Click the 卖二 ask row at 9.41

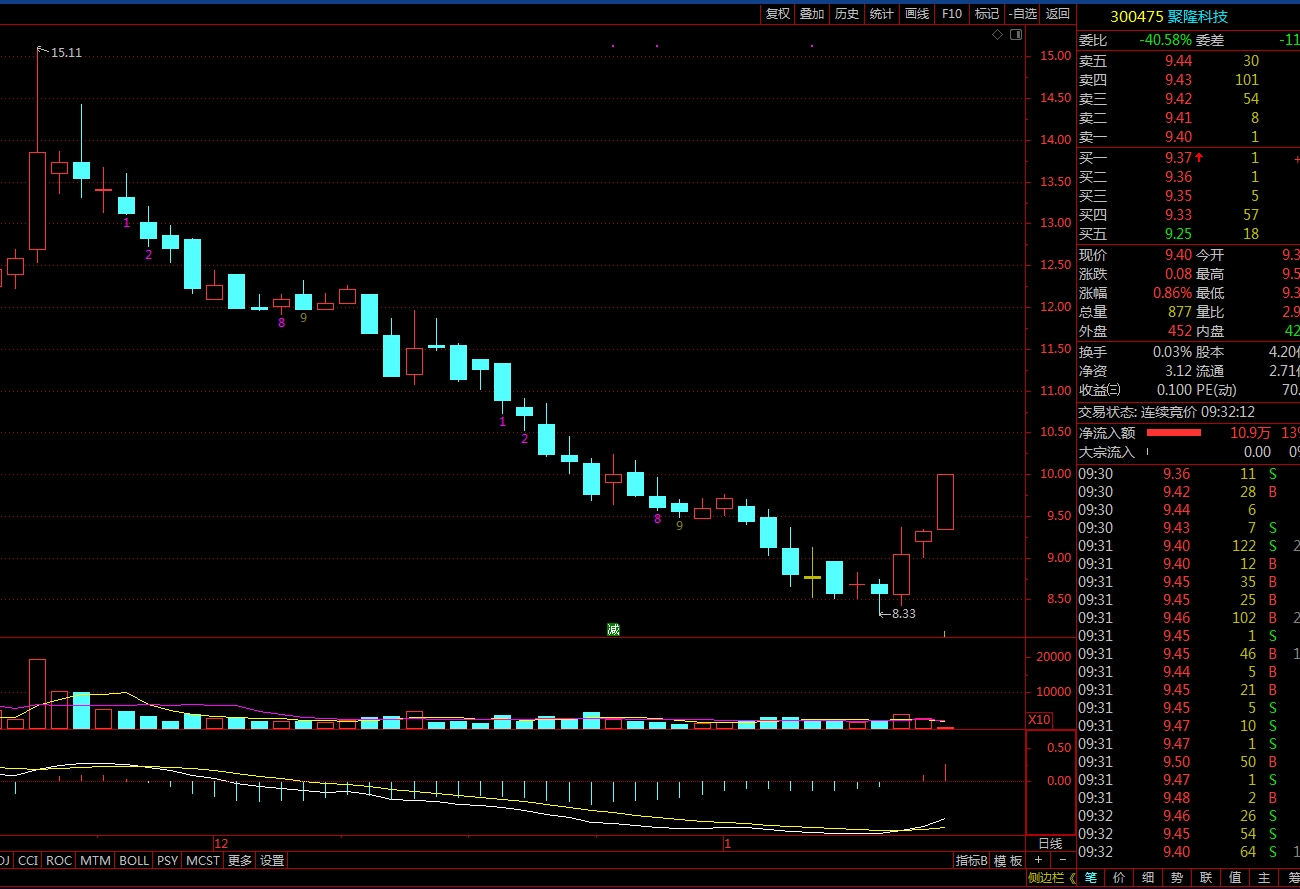(1188, 118)
